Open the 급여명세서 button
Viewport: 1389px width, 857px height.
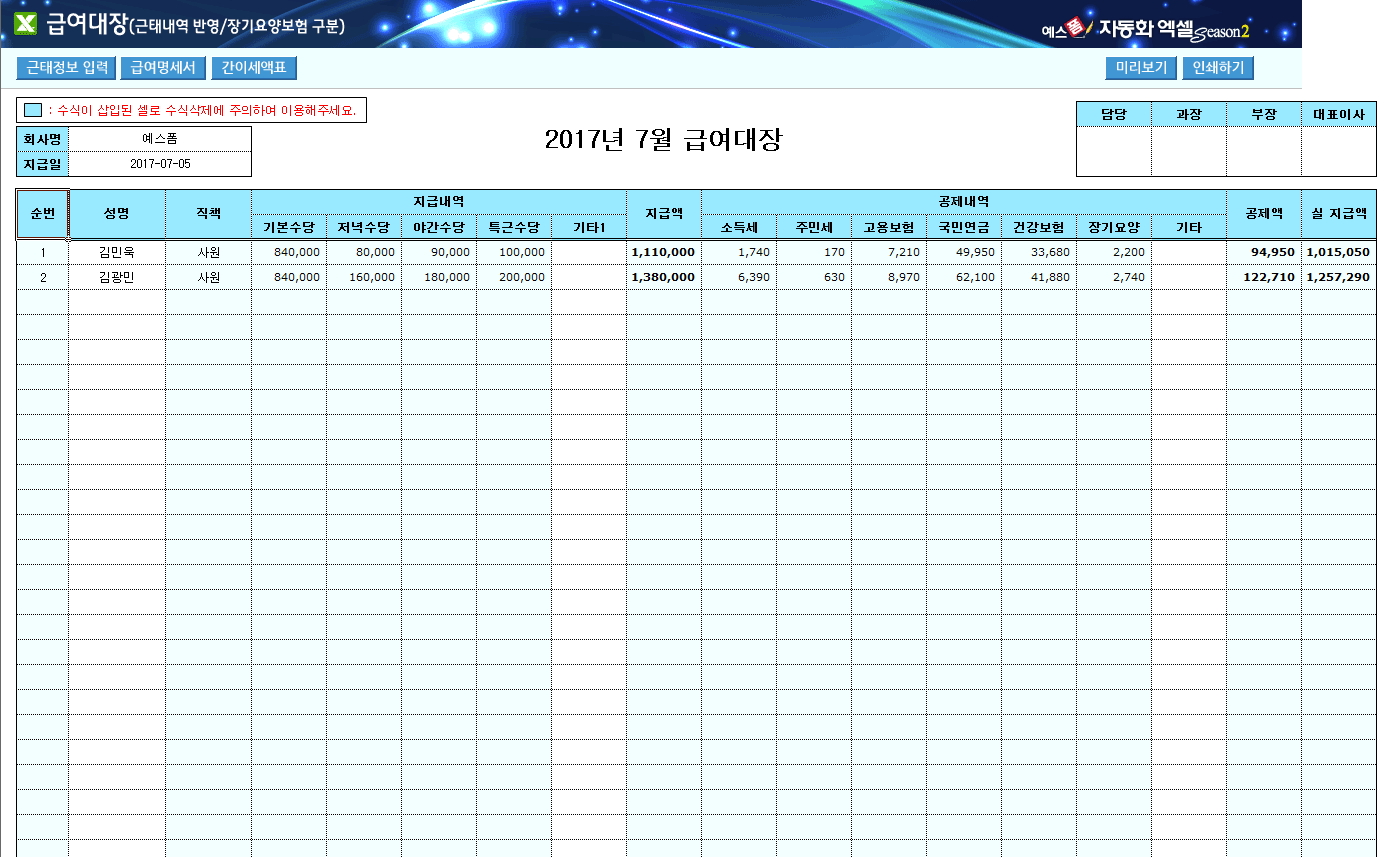163,68
